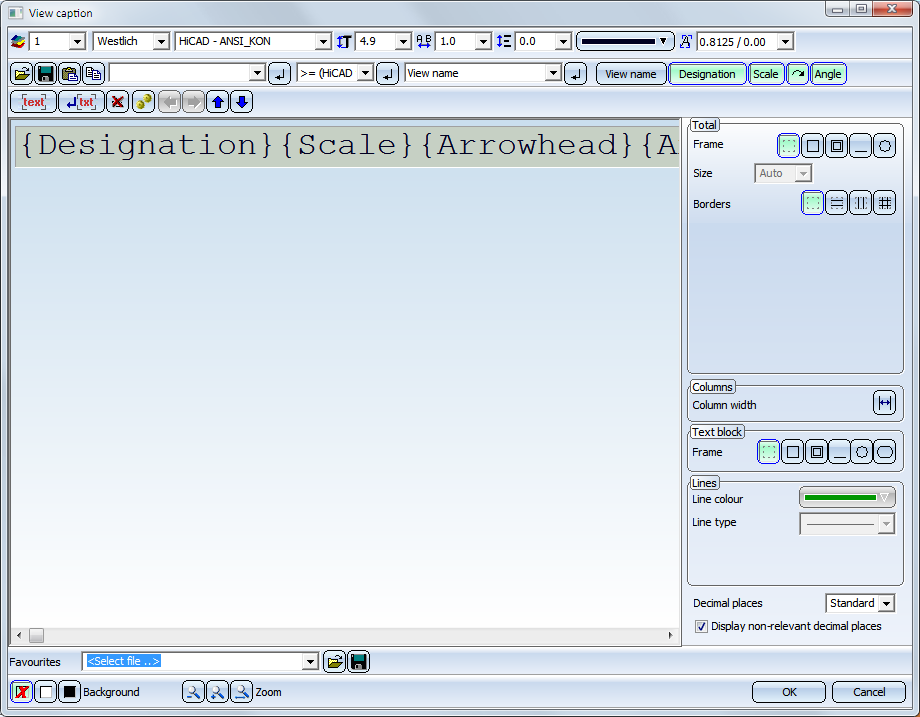Image resolution: width=920 pixels, height=717 pixels.
Task: Delete text block red X icon
Action: tap(117, 102)
